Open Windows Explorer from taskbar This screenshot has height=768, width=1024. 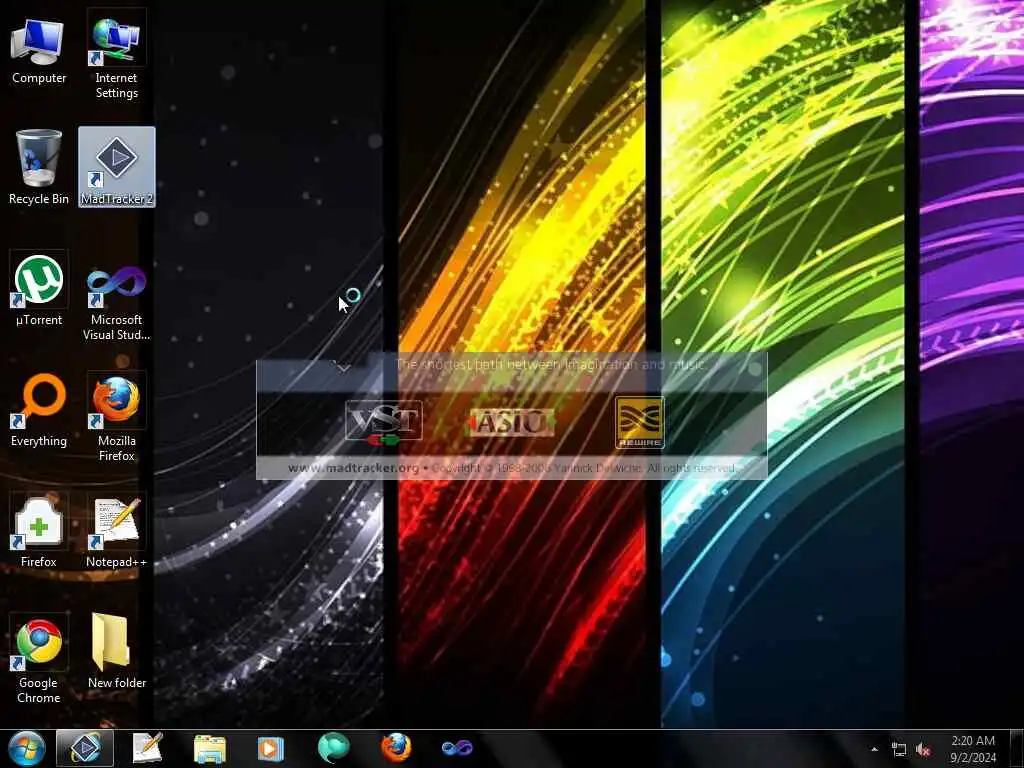tap(210, 748)
